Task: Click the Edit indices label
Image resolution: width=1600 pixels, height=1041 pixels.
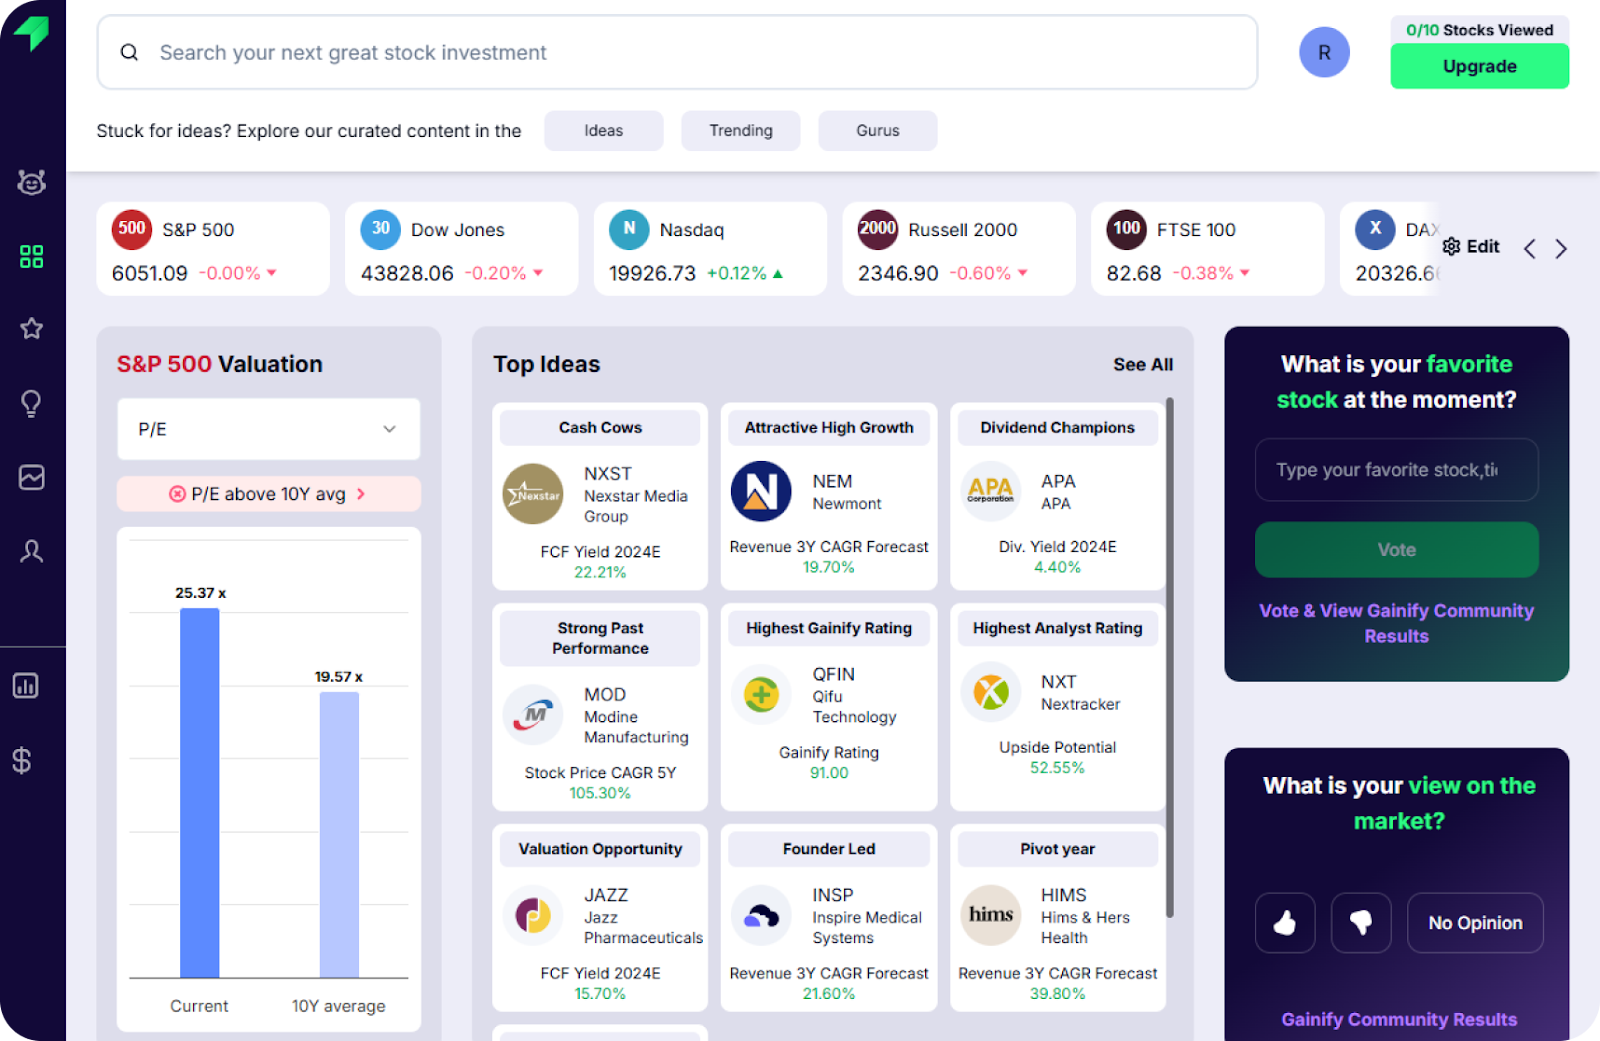Action: click(x=1483, y=246)
